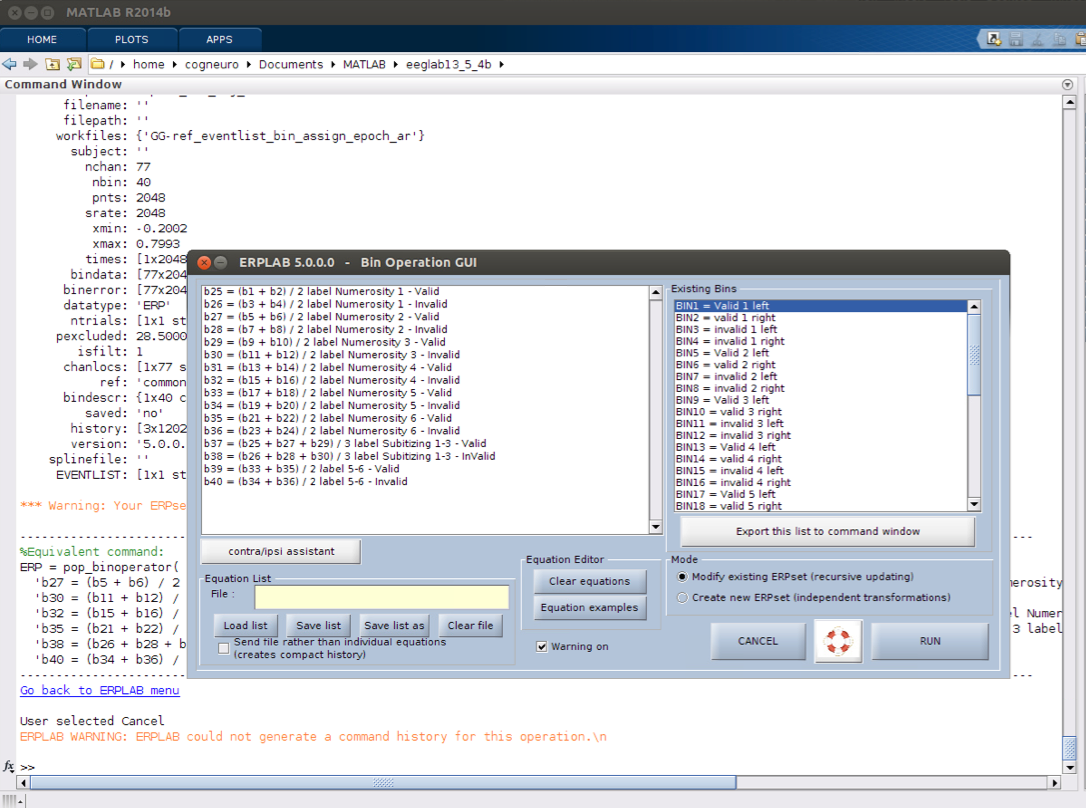Click the contra/ipsi assistant button

click(x=281, y=551)
